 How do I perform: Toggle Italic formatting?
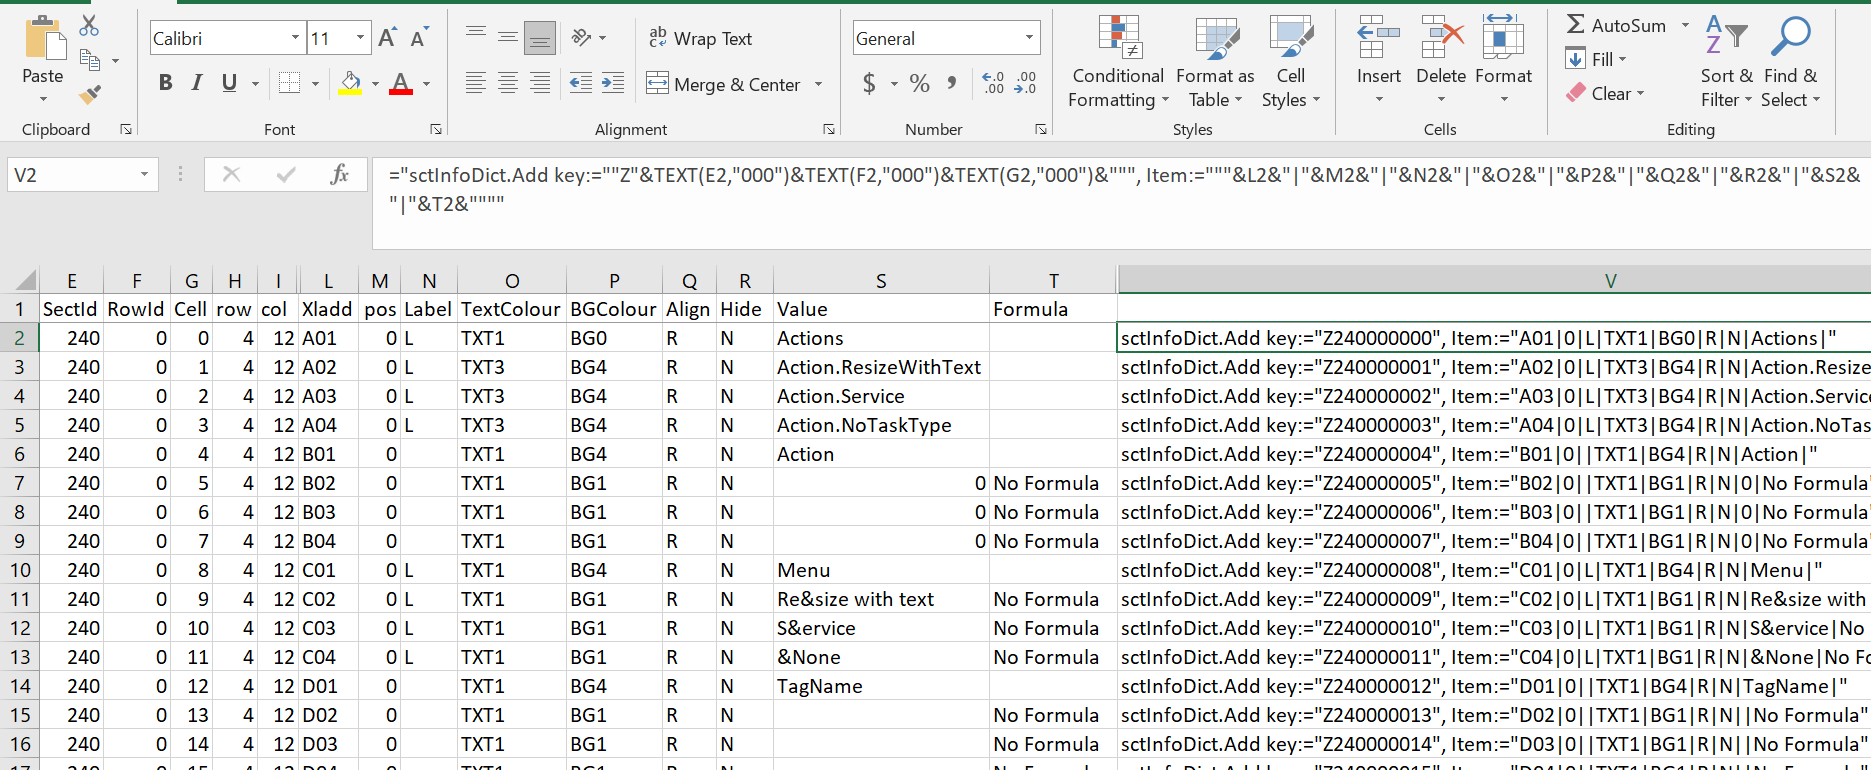point(197,84)
